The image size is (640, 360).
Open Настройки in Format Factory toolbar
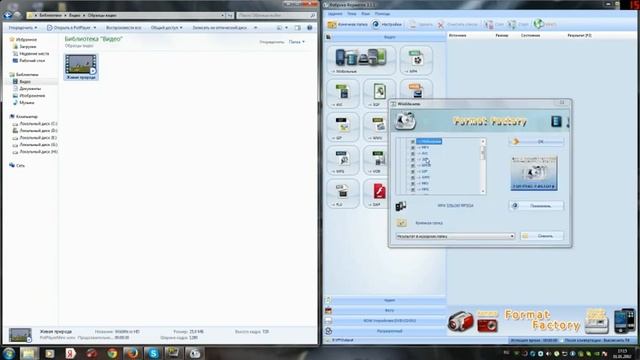387,24
